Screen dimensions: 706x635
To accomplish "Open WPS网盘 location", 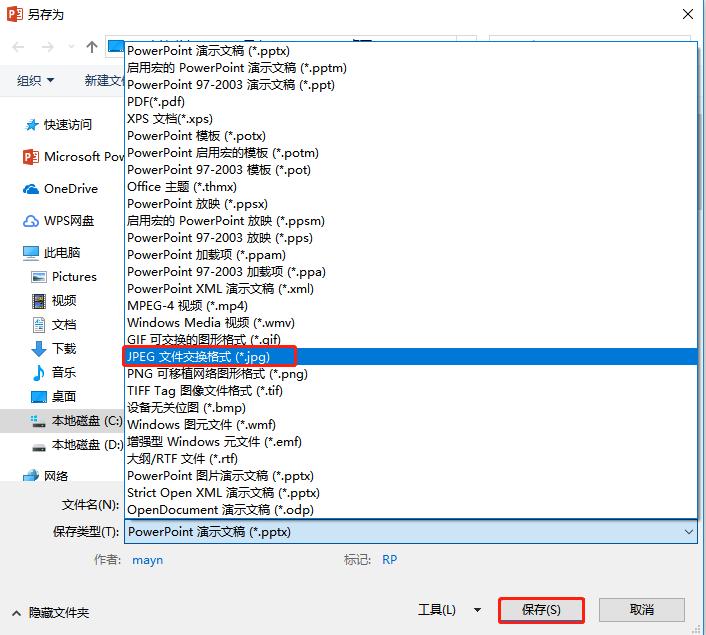I will click(59, 221).
